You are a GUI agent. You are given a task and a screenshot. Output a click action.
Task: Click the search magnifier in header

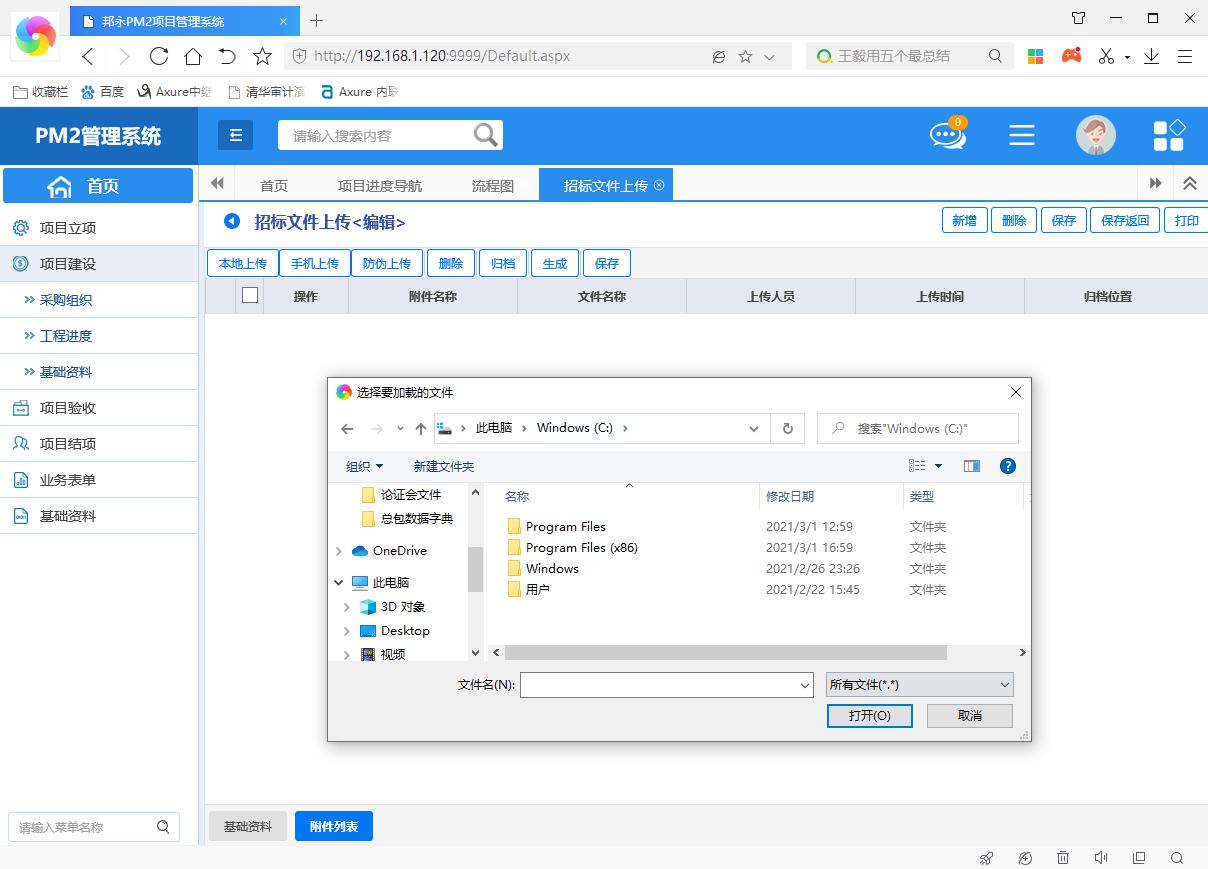click(x=485, y=135)
